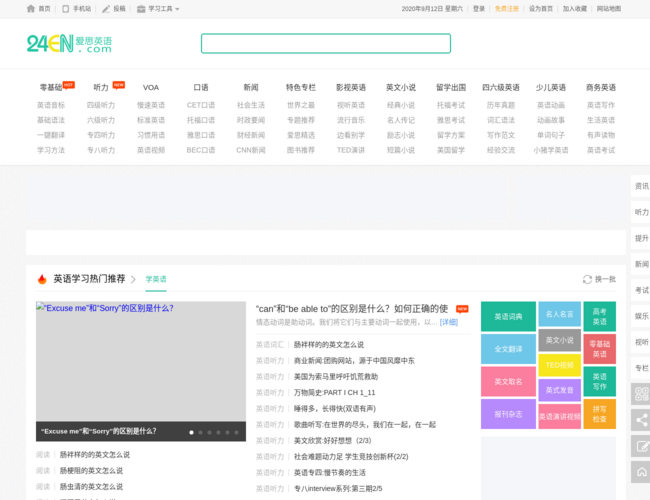
Task: Click the CNN新闻 submenu link
Action: coord(251,150)
